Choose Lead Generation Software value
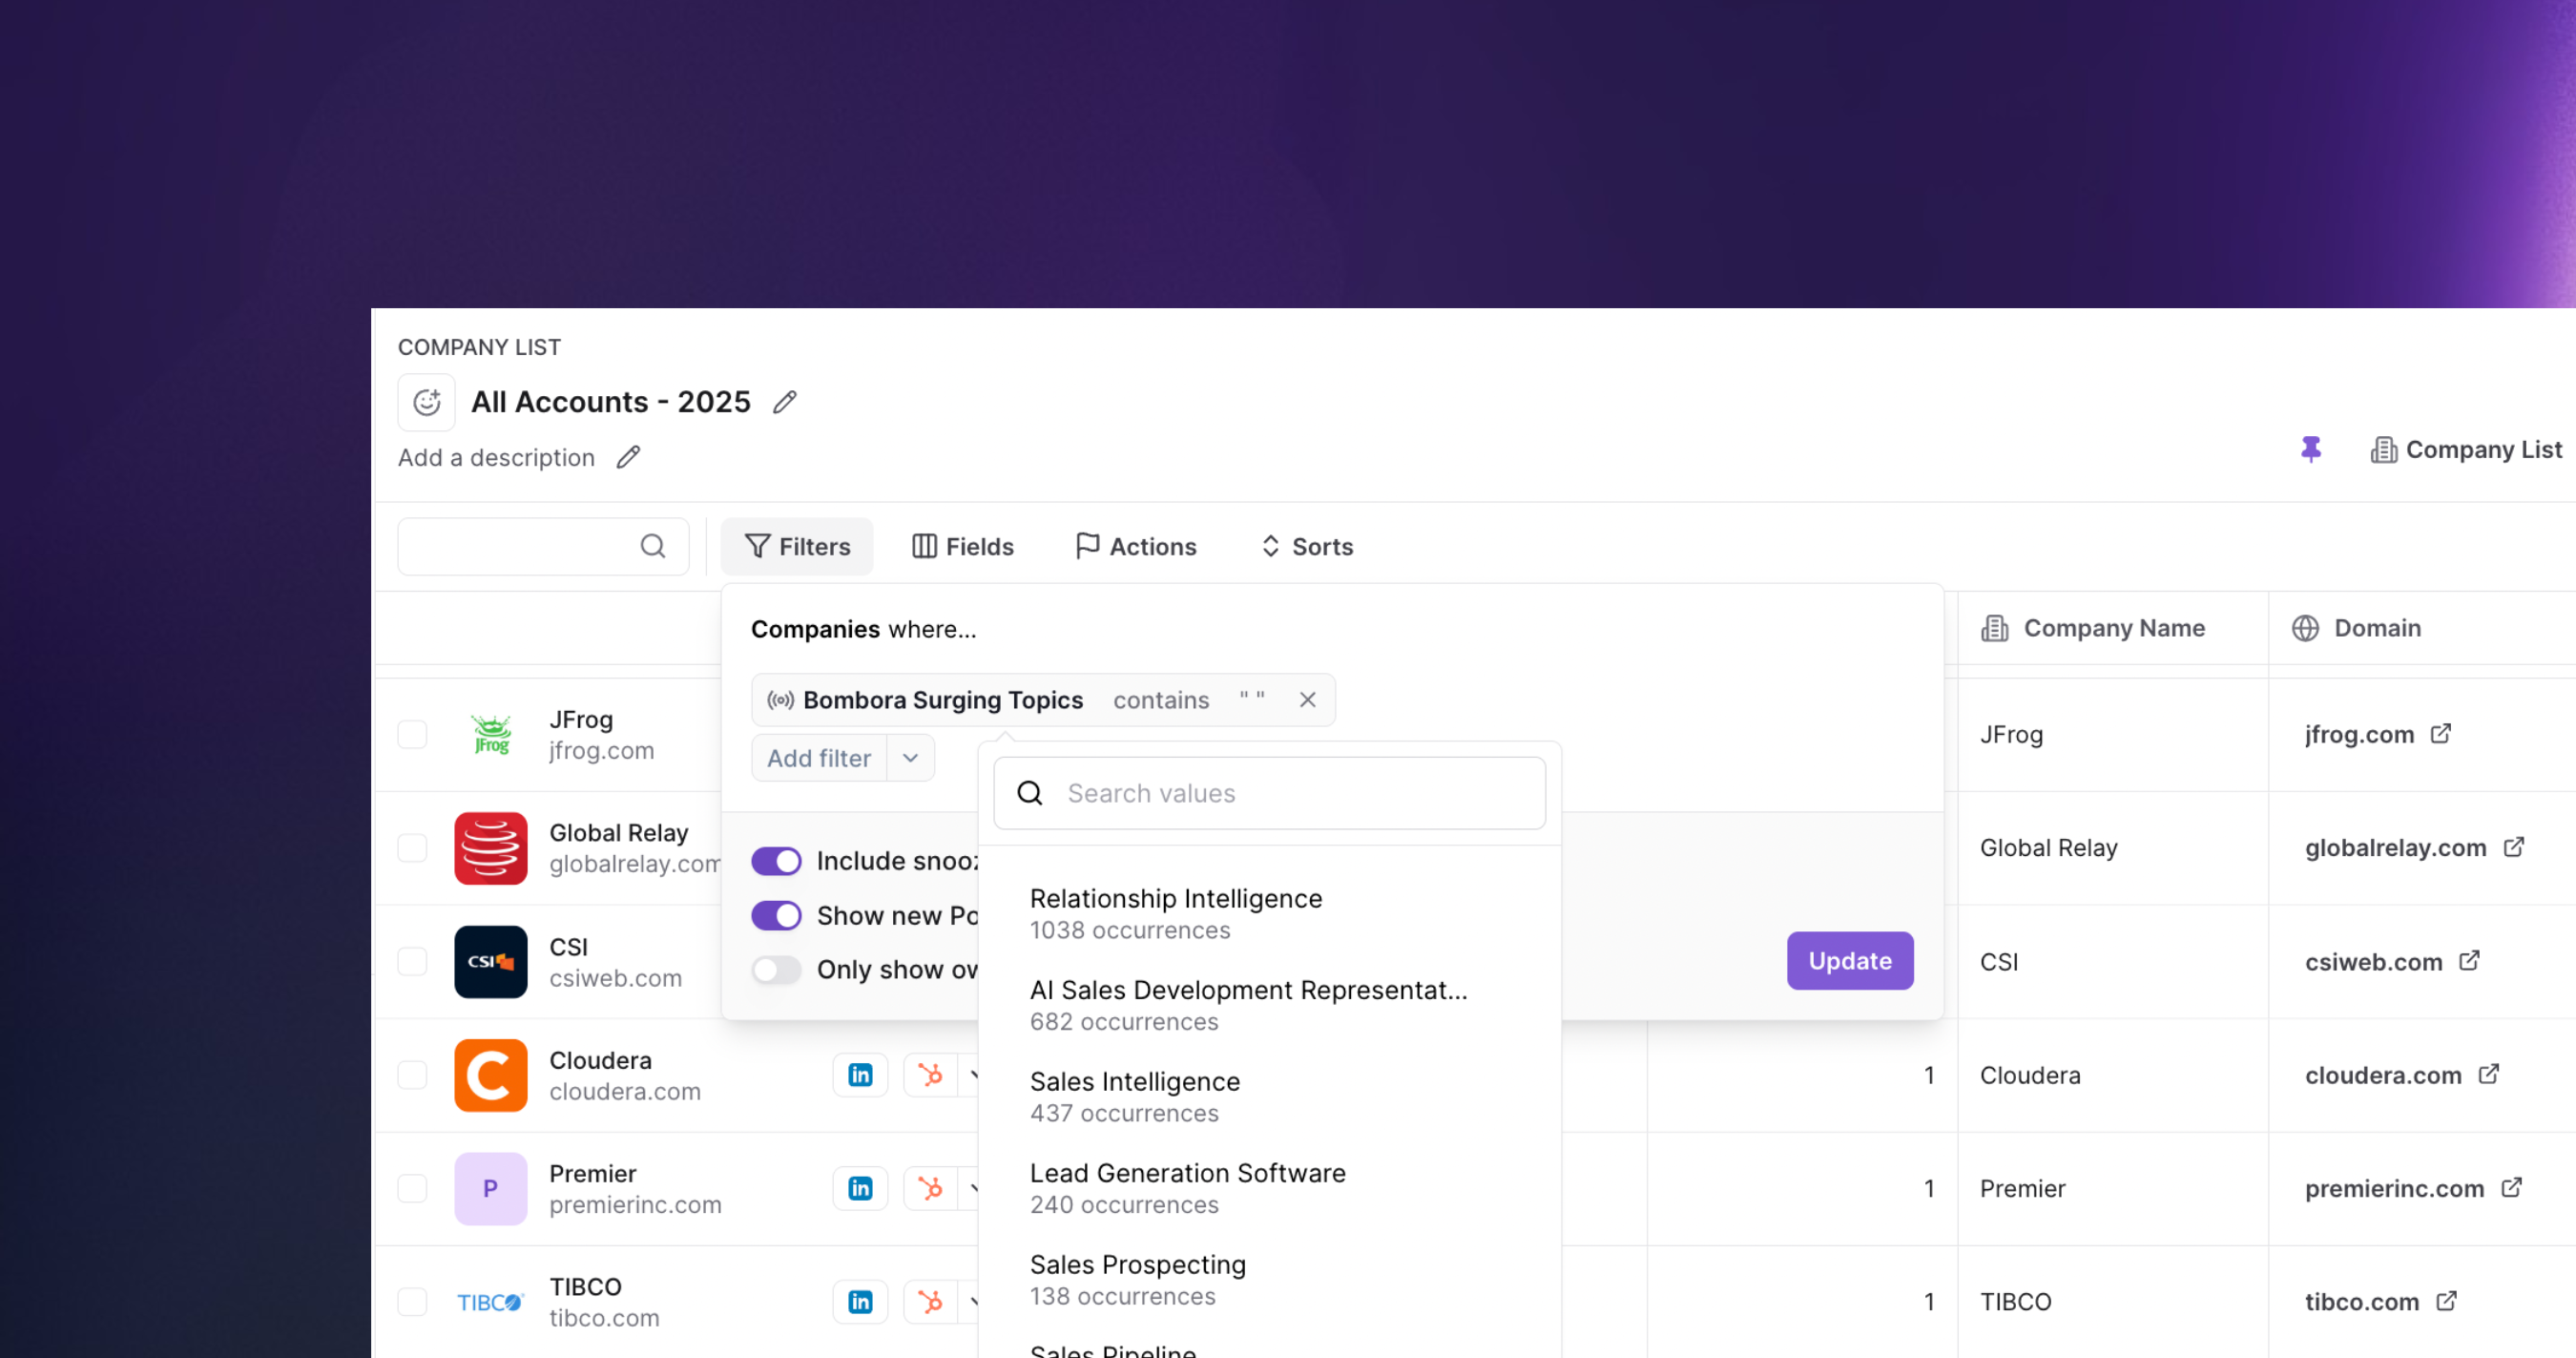Screen dimensions: 2576x1358 point(1270,1188)
